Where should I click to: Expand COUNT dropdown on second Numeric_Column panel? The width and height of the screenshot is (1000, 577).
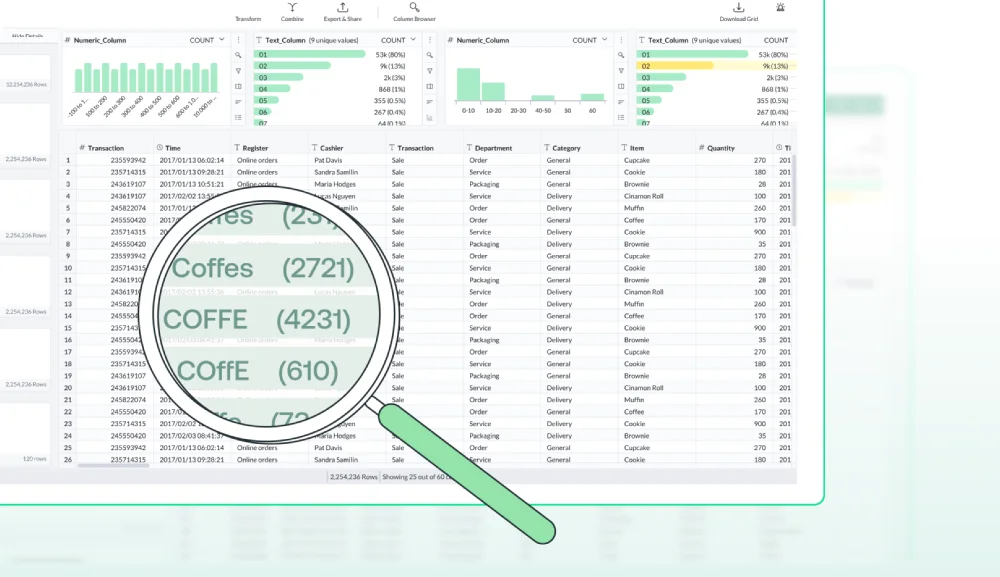coord(589,40)
